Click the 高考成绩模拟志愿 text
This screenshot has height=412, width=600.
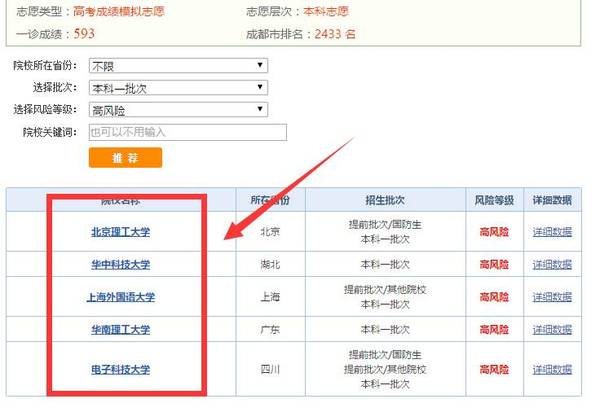[x=119, y=11]
